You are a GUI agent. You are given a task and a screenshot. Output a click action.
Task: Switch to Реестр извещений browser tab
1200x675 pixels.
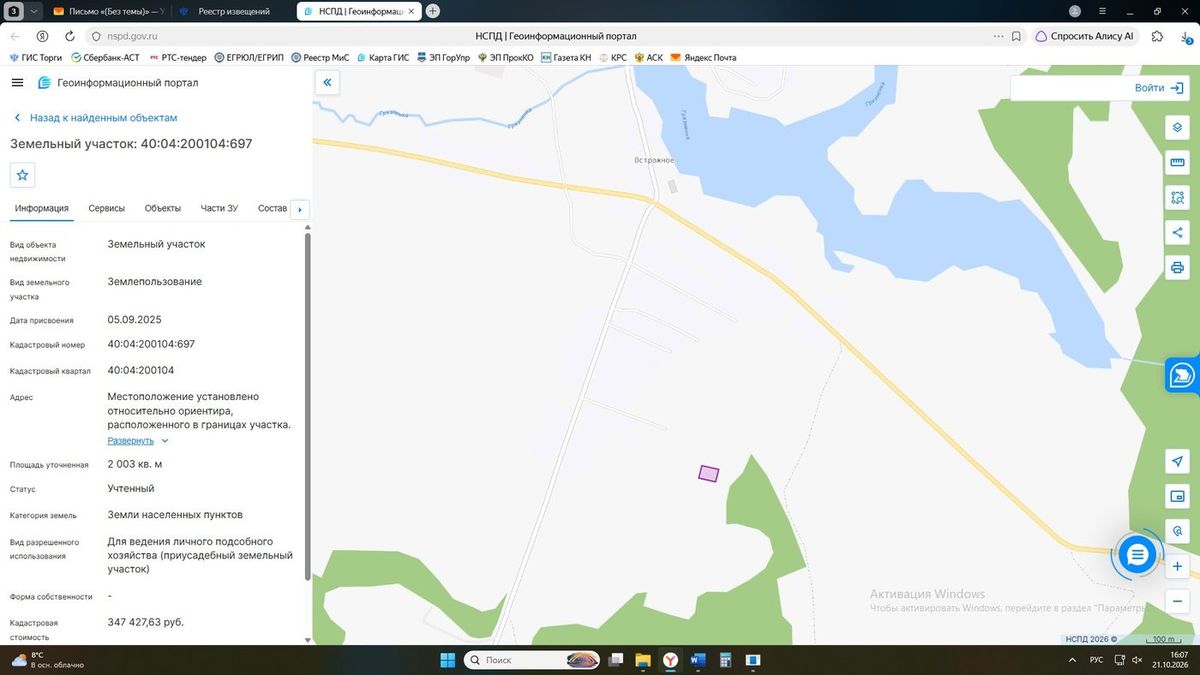[234, 11]
